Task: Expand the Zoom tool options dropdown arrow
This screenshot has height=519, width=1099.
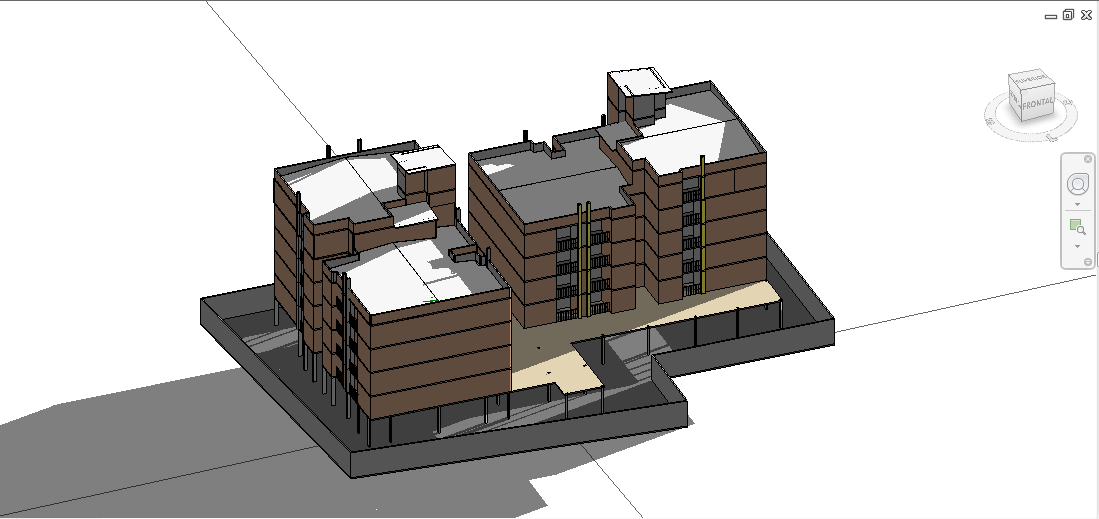Action: pos(1077,246)
